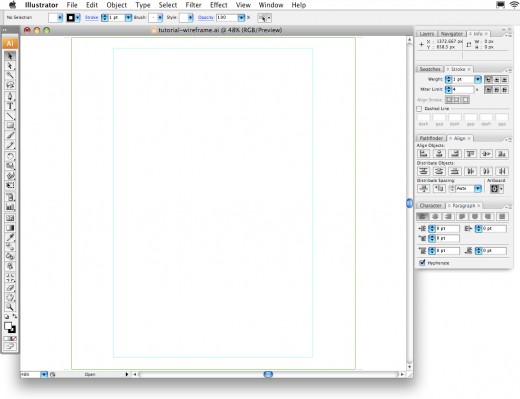Set projecting cap in Stroke panel
520x399 pixels.
pos(505,79)
